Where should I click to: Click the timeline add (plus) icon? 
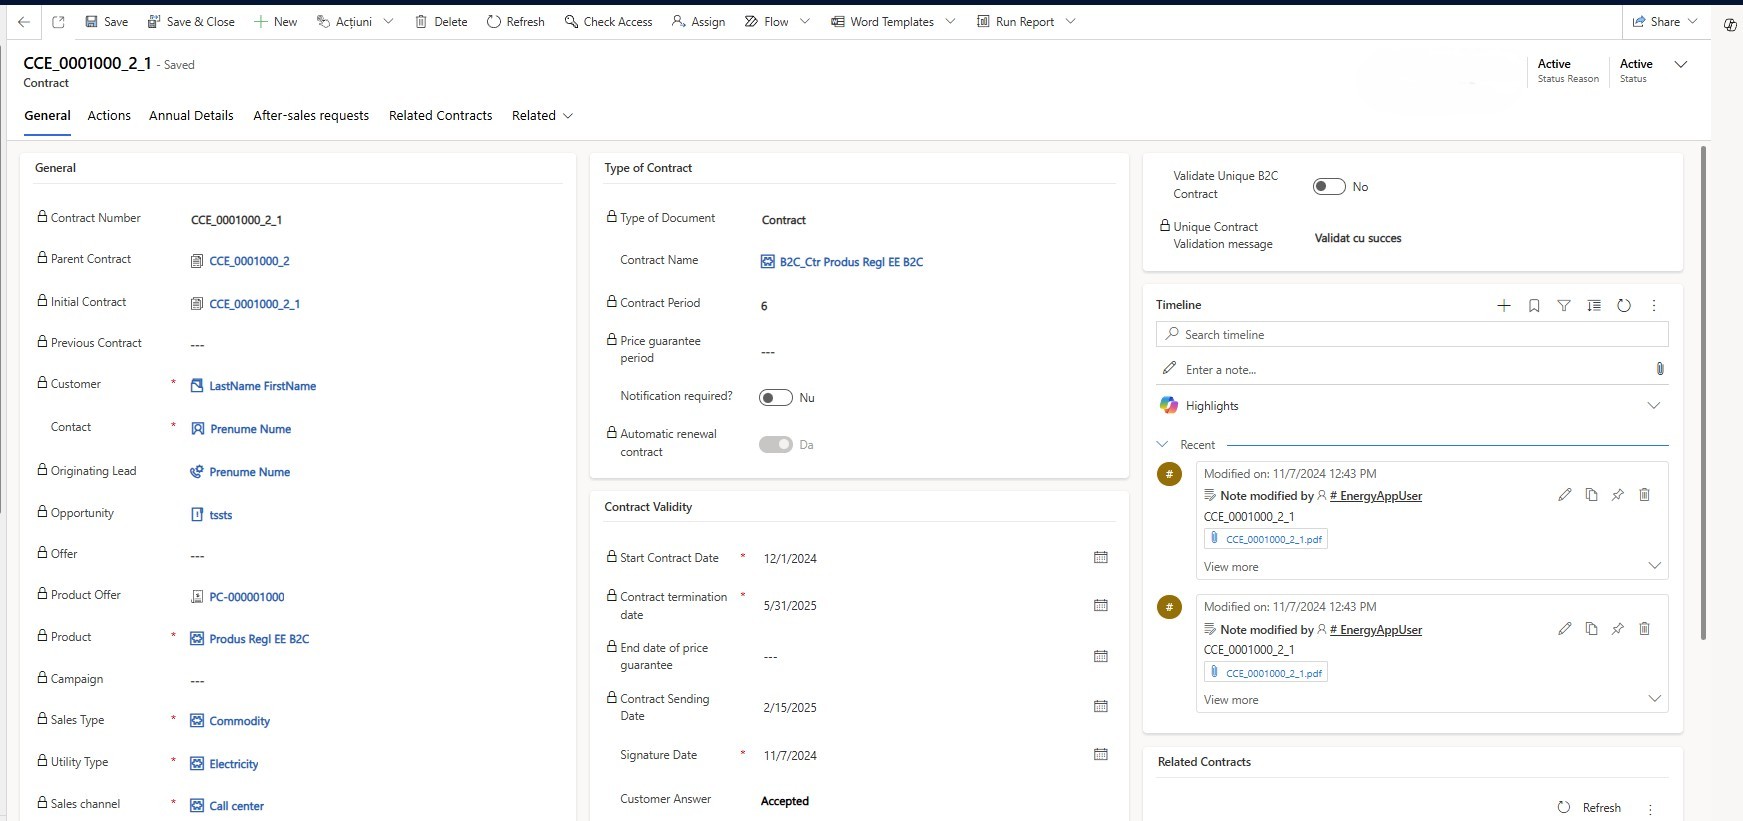(1503, 306)
